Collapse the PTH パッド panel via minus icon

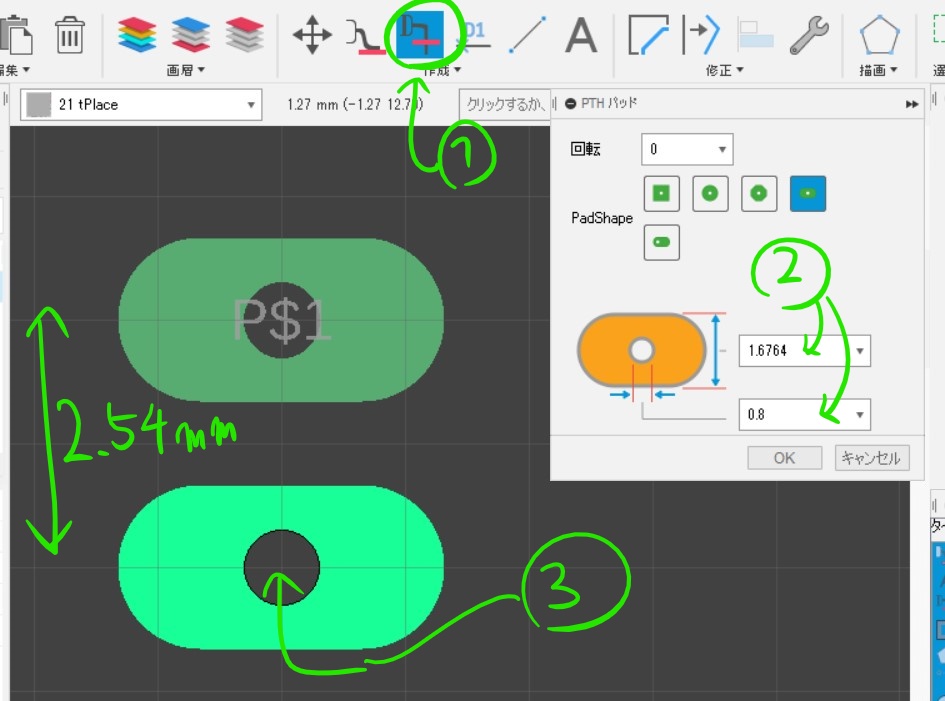[x=570, y=104]
